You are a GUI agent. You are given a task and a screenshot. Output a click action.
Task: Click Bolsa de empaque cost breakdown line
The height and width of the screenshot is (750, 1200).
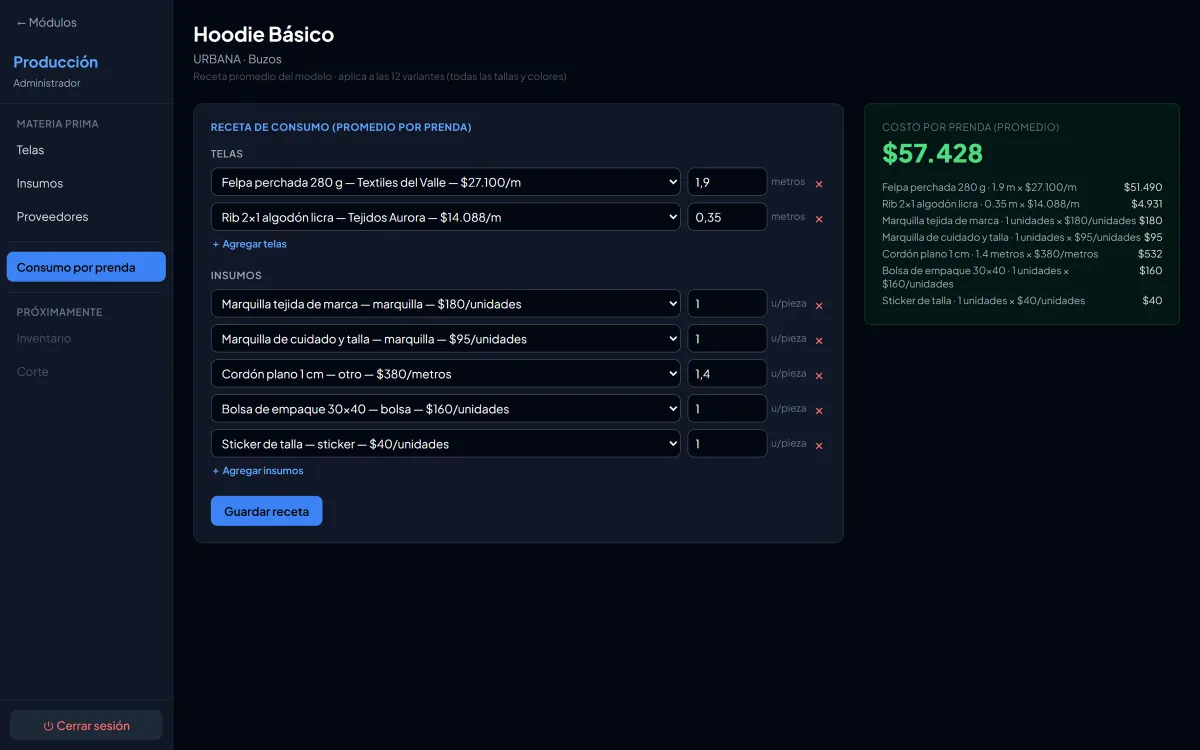click(1022, 277)
